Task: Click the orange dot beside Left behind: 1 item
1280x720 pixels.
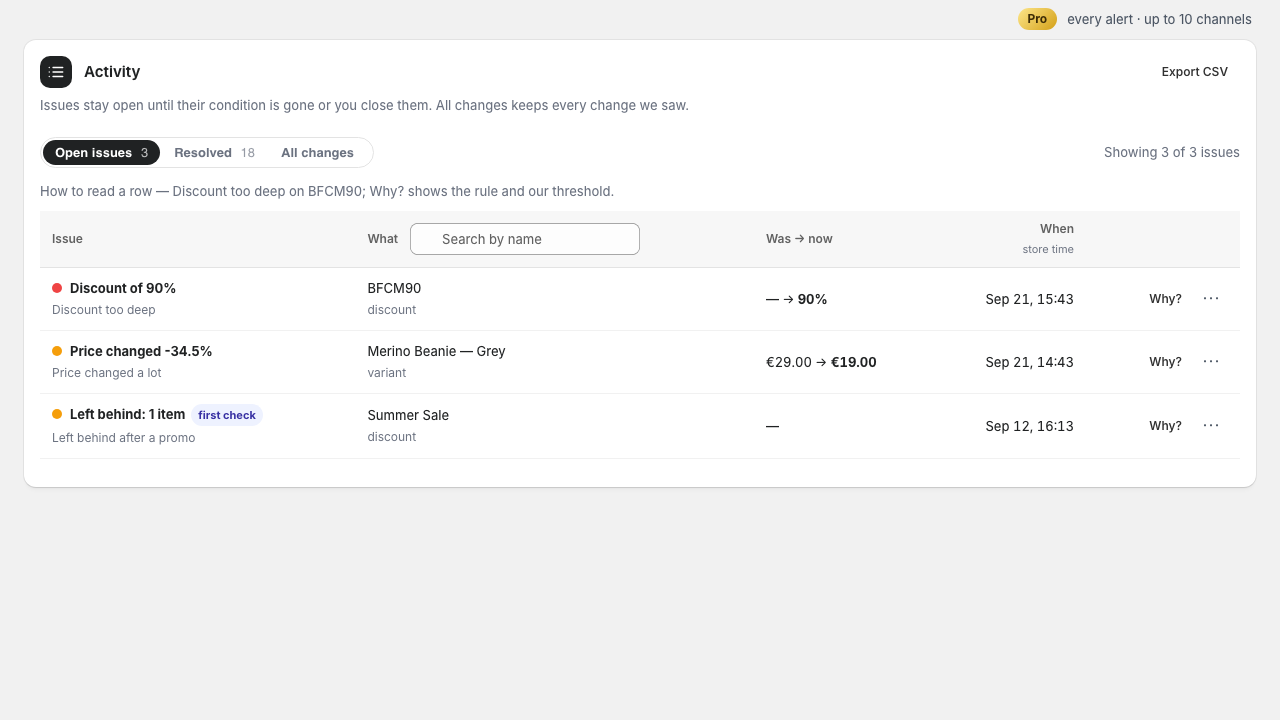Action: point(57,414)
